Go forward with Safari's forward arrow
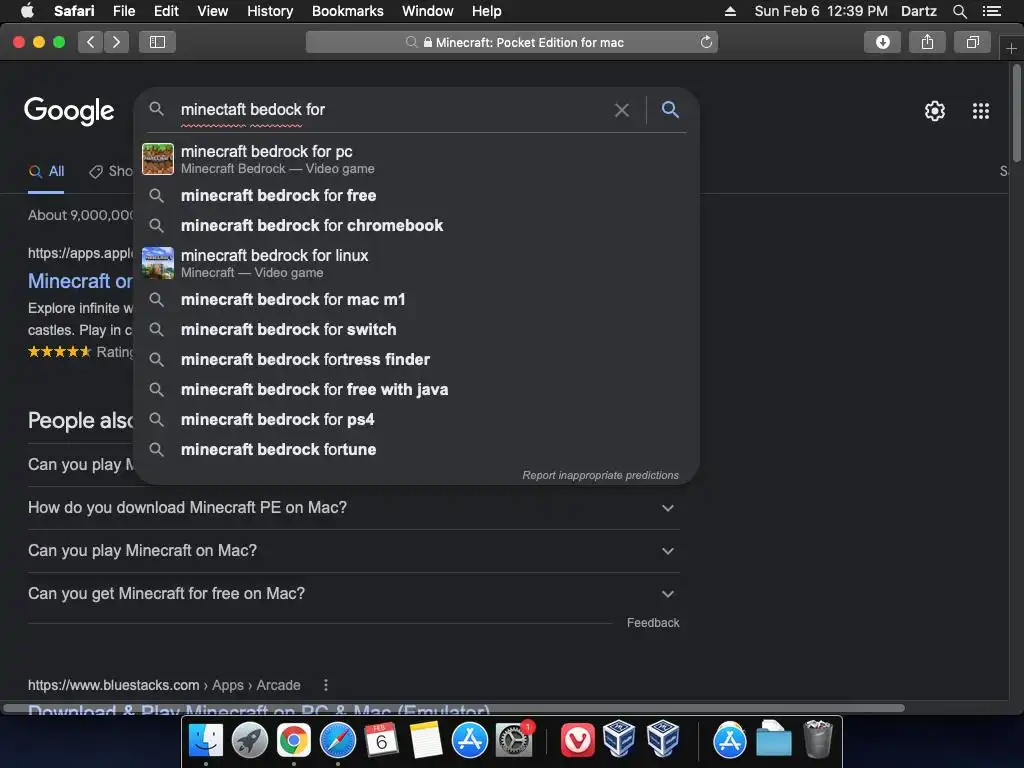This screenshot has width=1024, height=768. tap(116, 42)
